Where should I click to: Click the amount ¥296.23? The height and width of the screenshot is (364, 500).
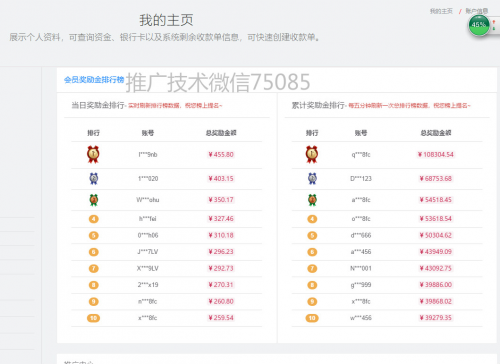point(221,252)
